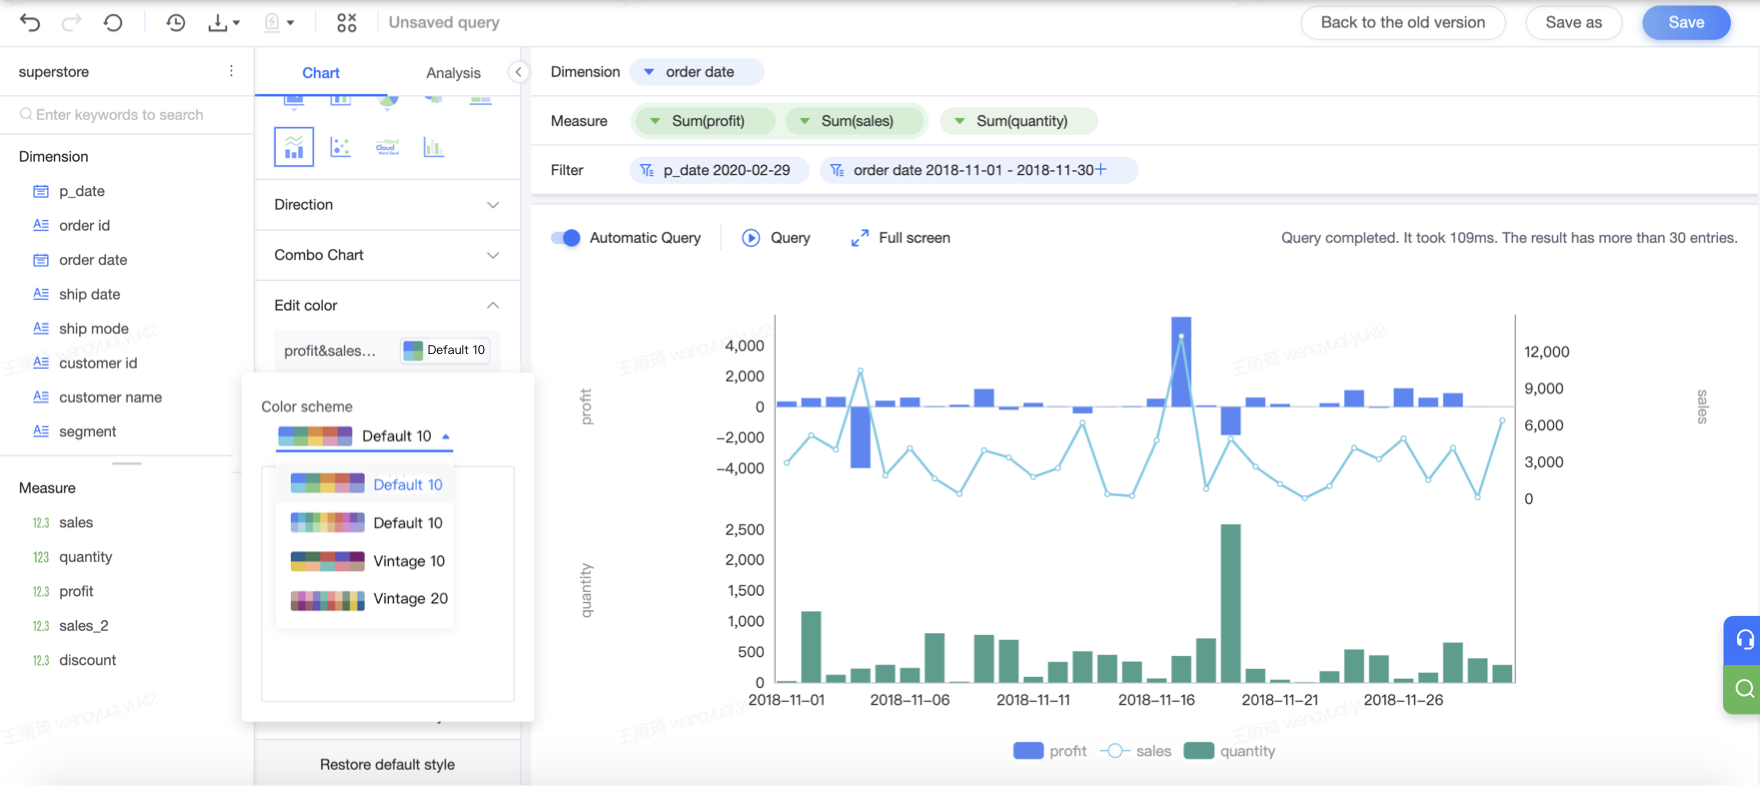This screenshot has width=1760, height=786.
Task: Click the four-shape apps icon
Action: [x=347, y=22]
